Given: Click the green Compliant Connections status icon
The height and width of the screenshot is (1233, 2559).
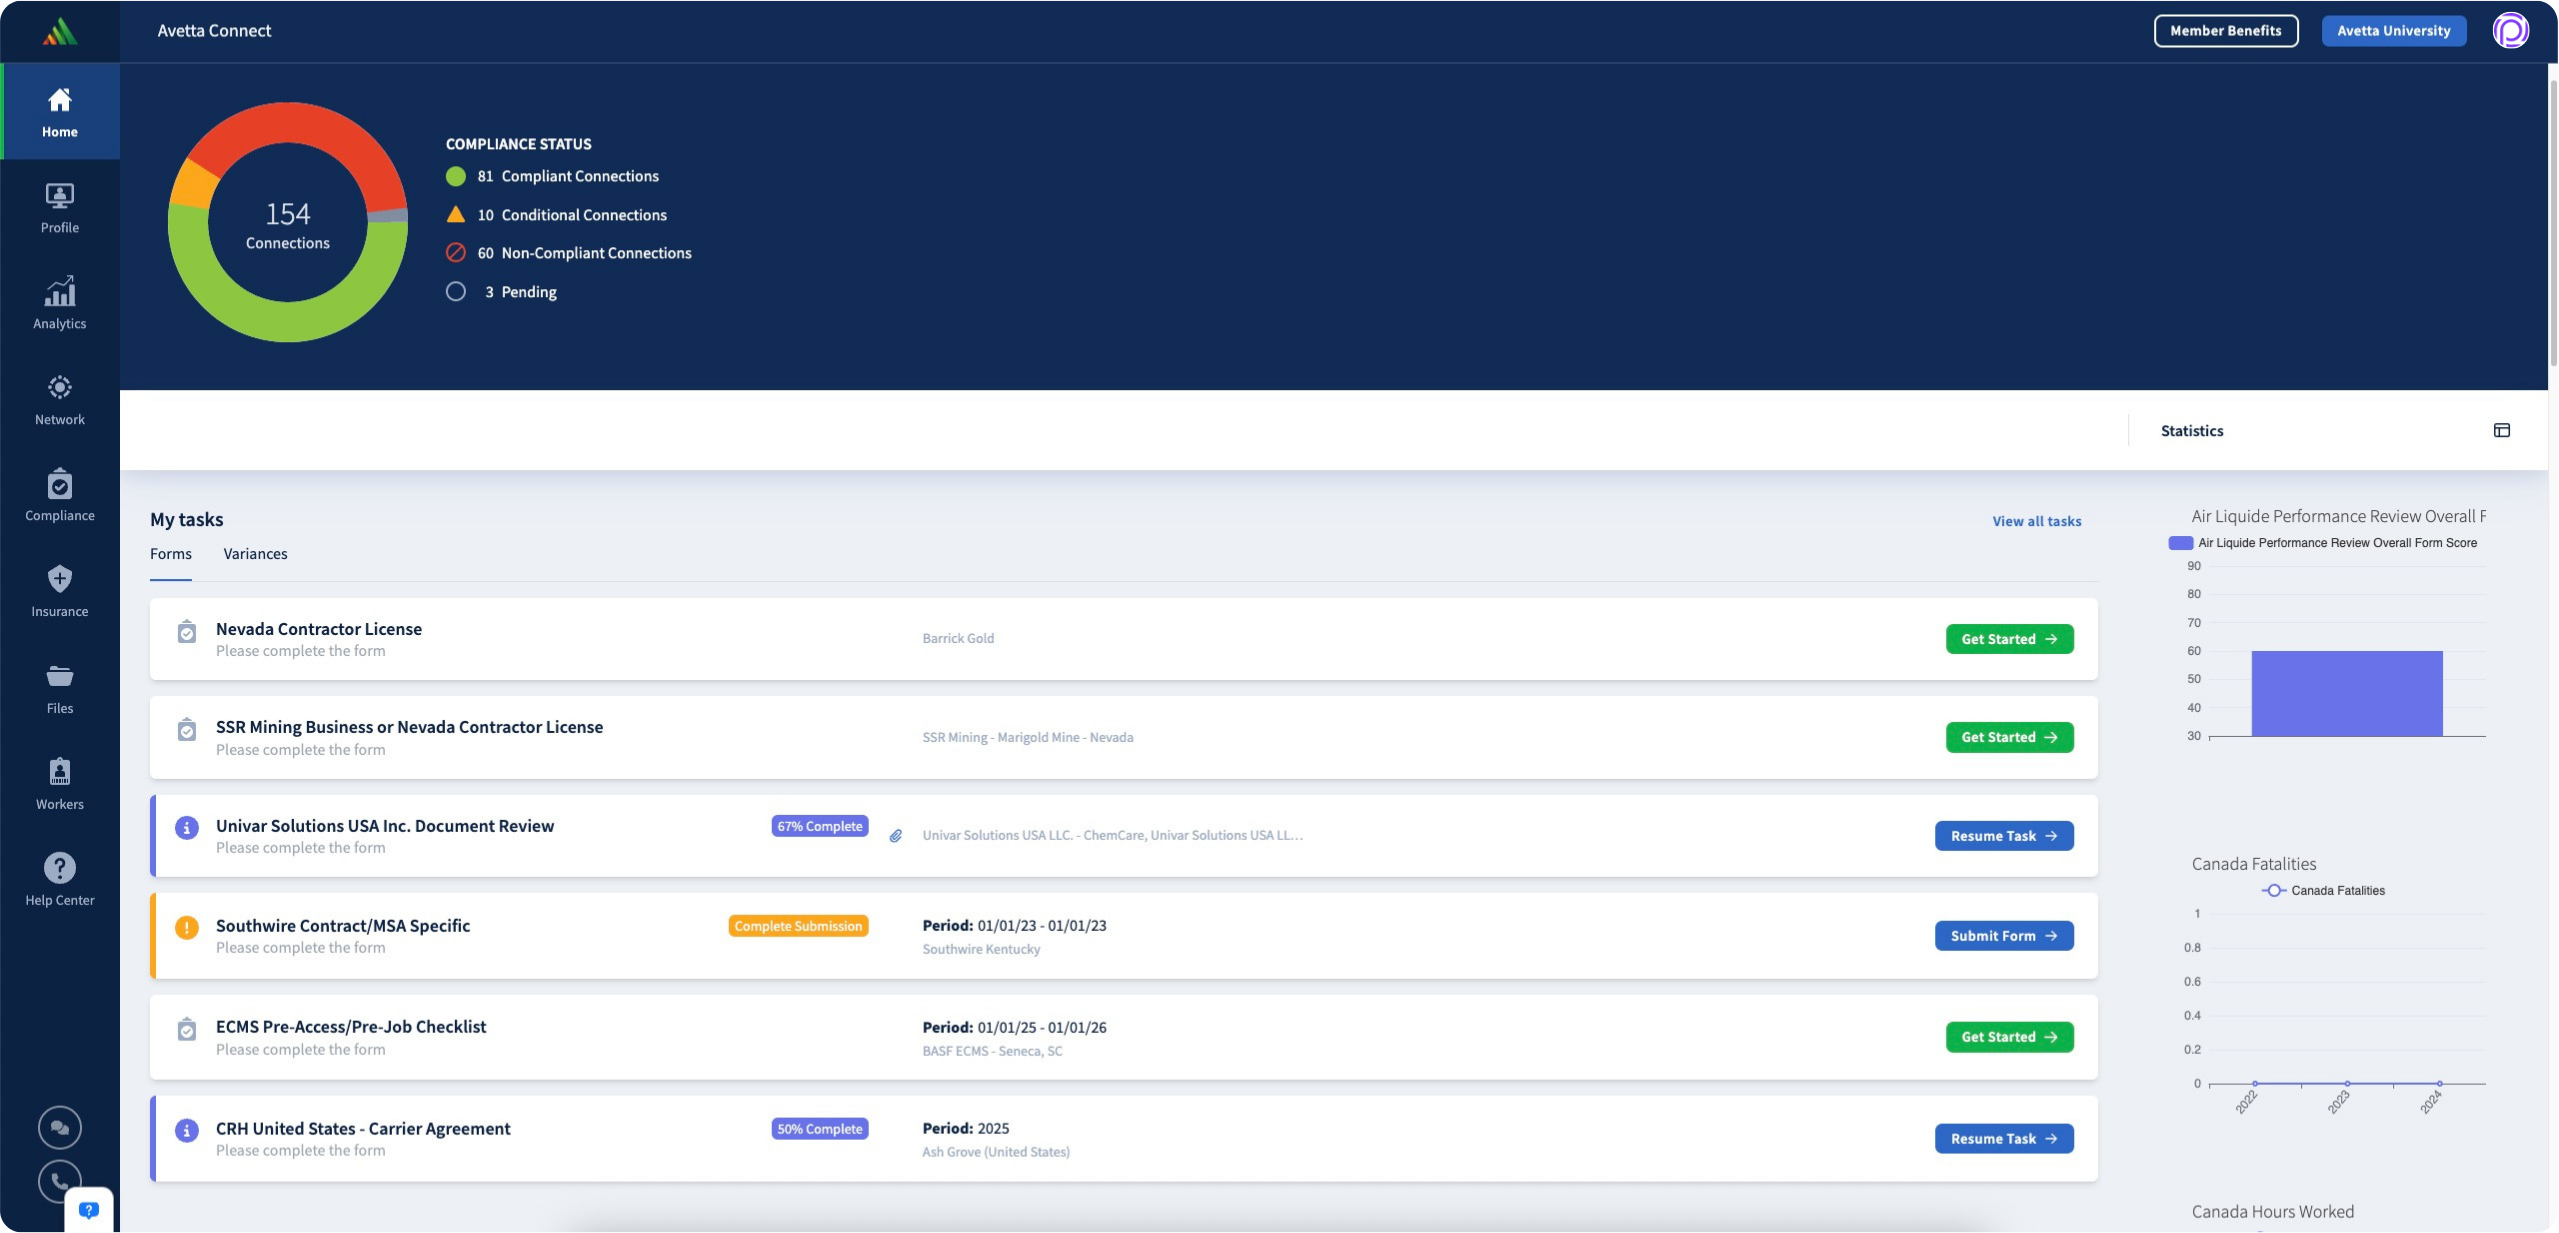Looking at the screenshot, I should pos(456,177).
